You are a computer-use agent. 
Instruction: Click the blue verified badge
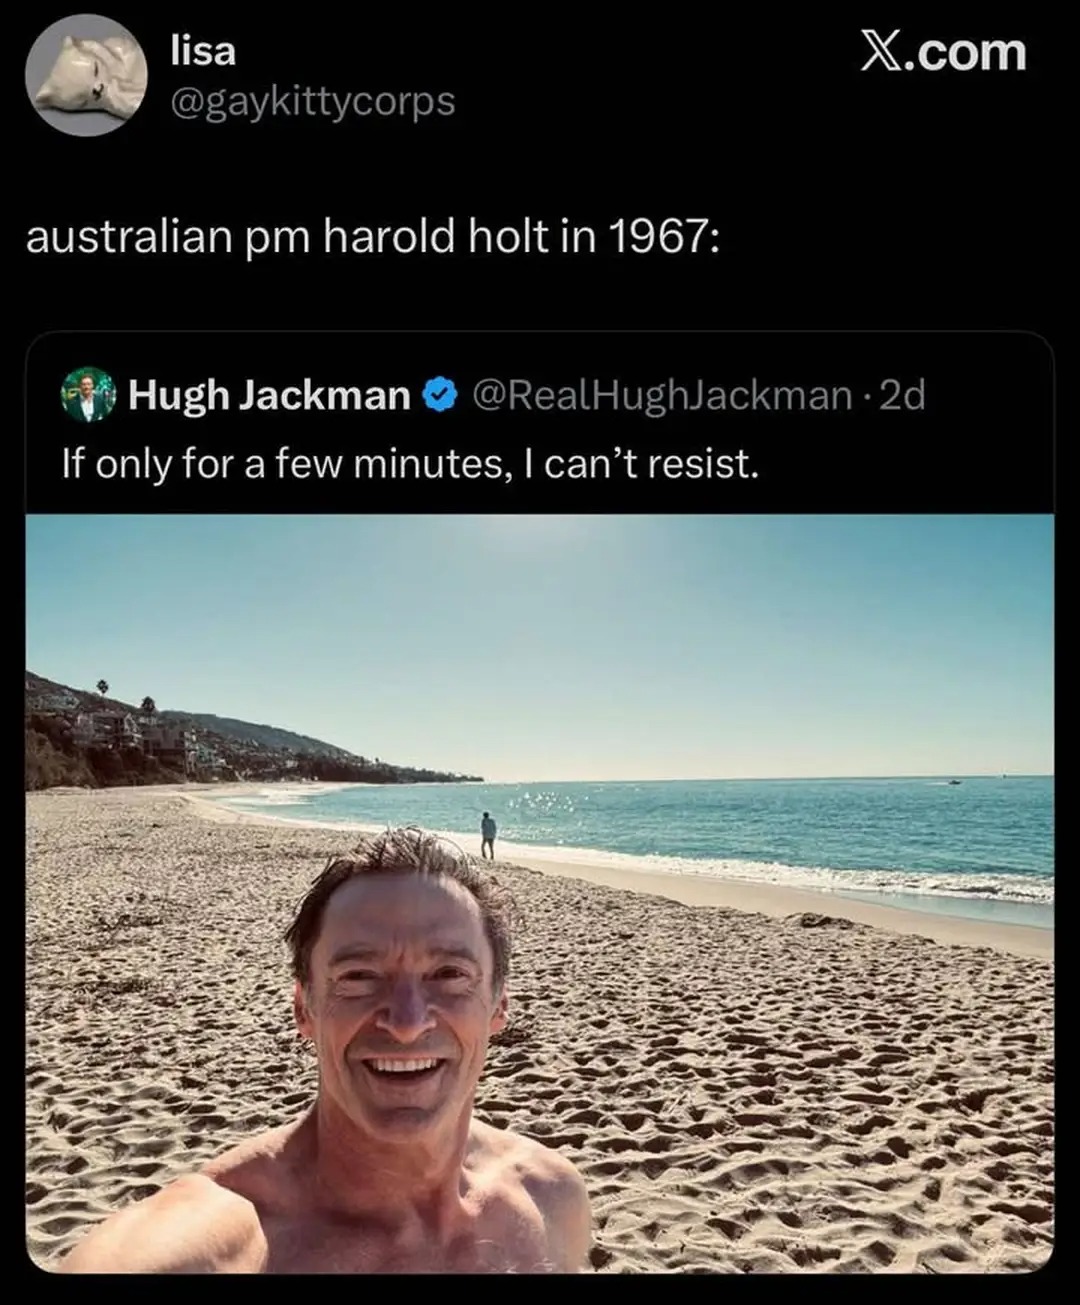[x=440, y=395]
